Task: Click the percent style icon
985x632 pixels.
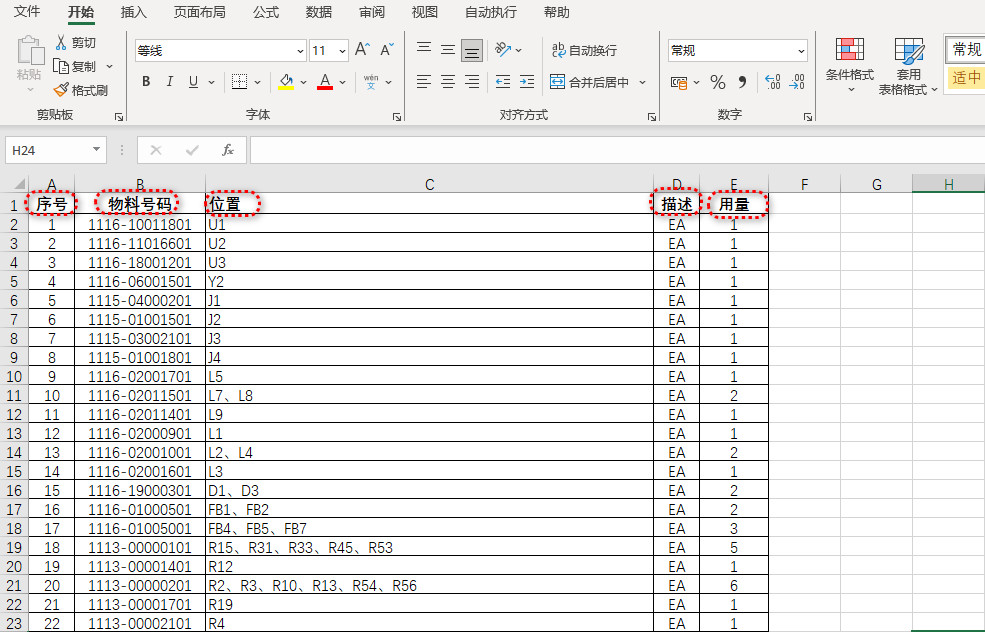Action: [717, 82]
